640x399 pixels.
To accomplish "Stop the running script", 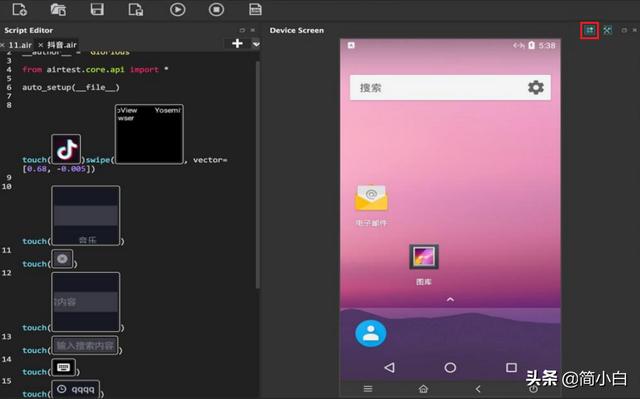I will point(216,9).
